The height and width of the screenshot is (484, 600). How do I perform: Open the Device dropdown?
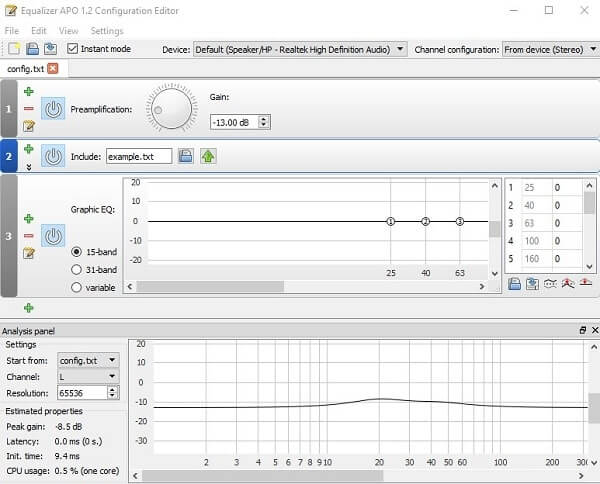(300, 49)
